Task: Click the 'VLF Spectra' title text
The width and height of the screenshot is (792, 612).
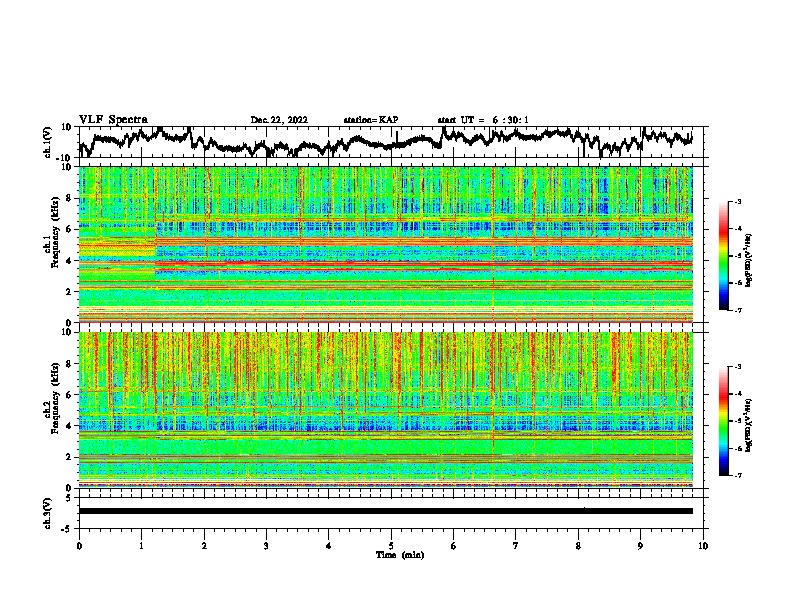Action: (x=113, y=120)
